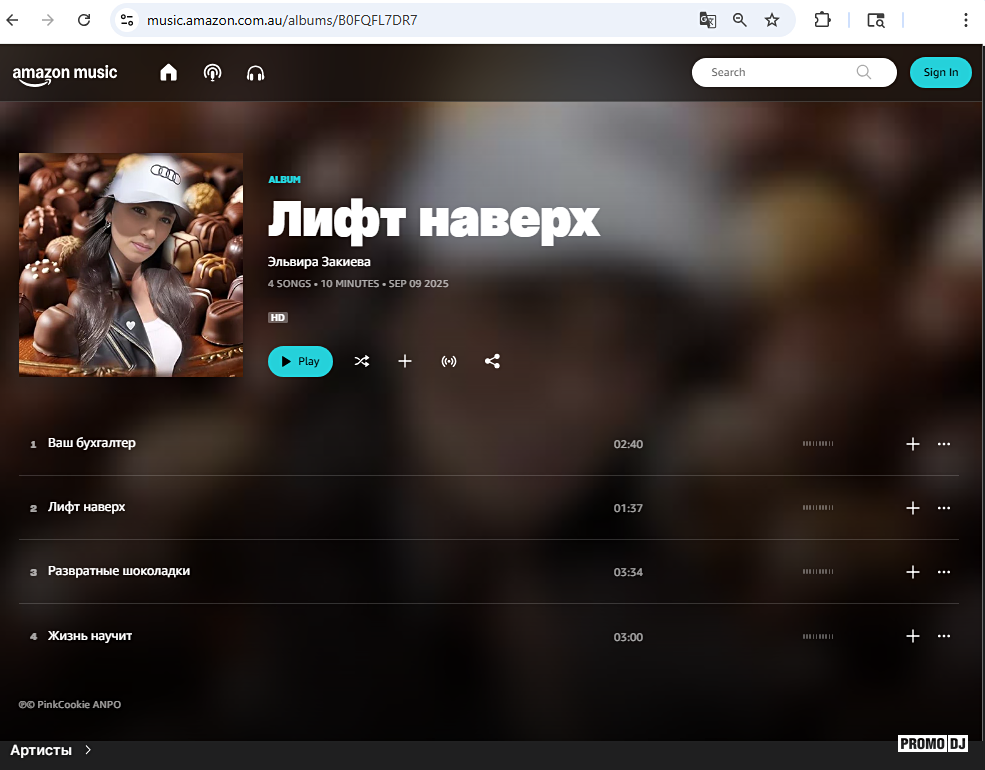Open artist link Эльвира Закиева
This screenshot has height=770, width=985.
coord(319,262)
